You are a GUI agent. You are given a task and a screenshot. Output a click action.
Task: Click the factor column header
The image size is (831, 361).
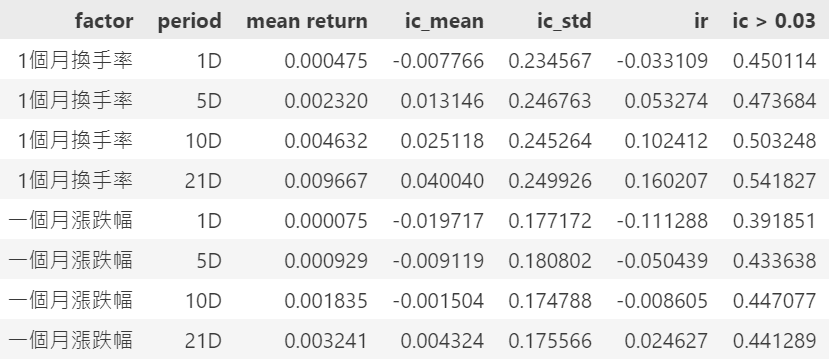[104, 21]
